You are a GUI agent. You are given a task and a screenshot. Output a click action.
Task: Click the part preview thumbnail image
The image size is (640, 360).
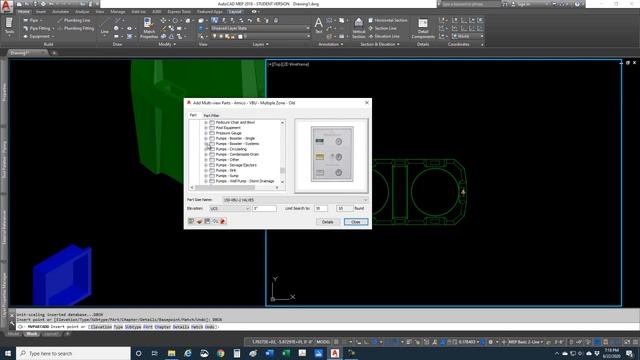332,154
